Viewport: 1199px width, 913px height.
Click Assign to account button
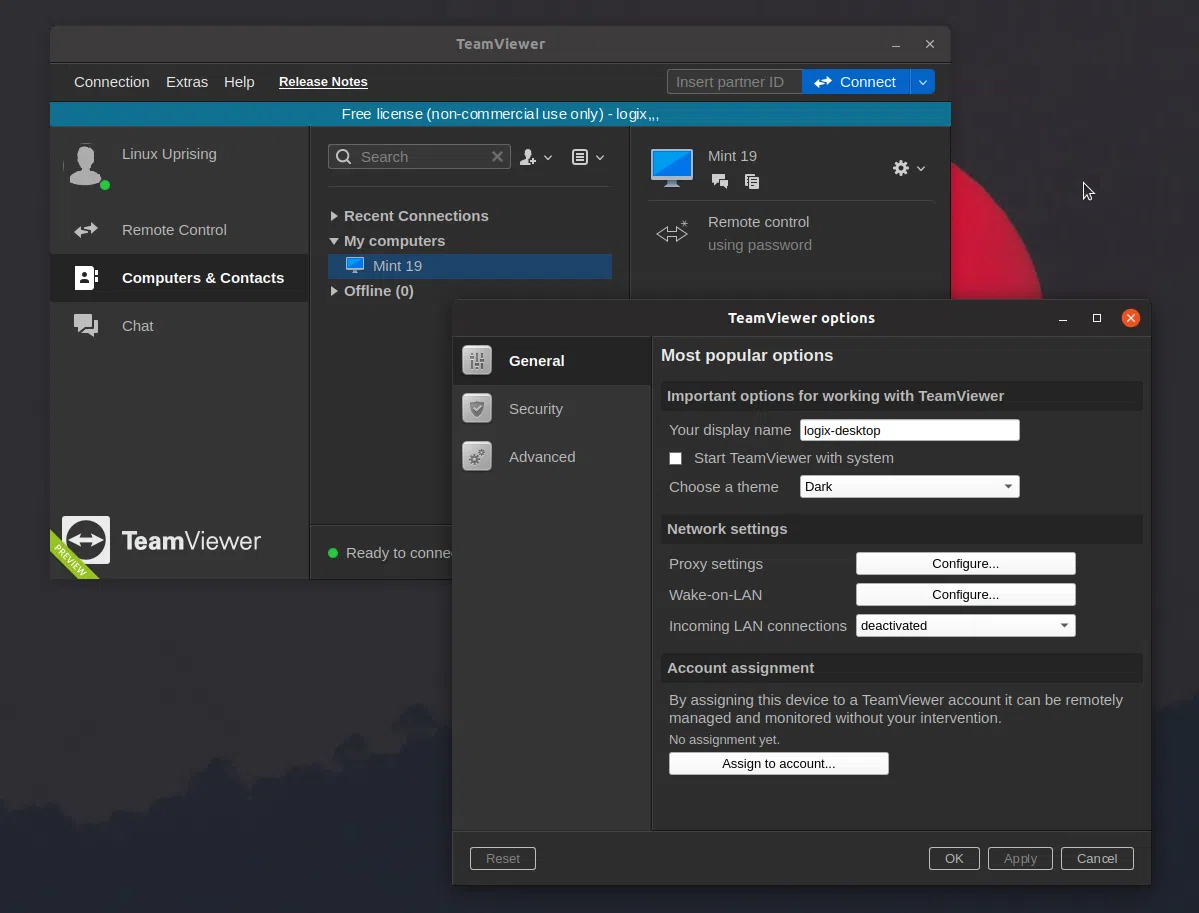[x=778, y=763]
